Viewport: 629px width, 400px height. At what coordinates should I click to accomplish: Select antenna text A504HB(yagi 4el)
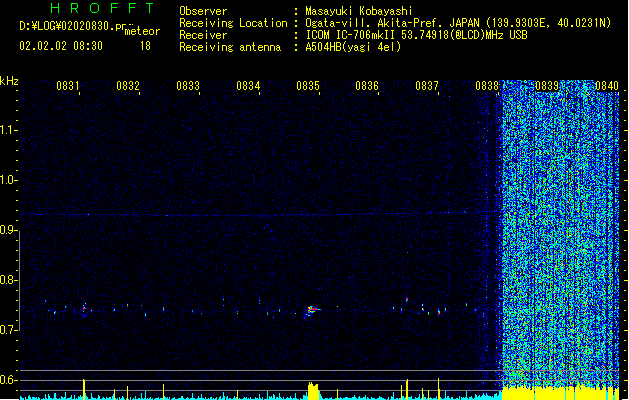click(x=353, y=47)
